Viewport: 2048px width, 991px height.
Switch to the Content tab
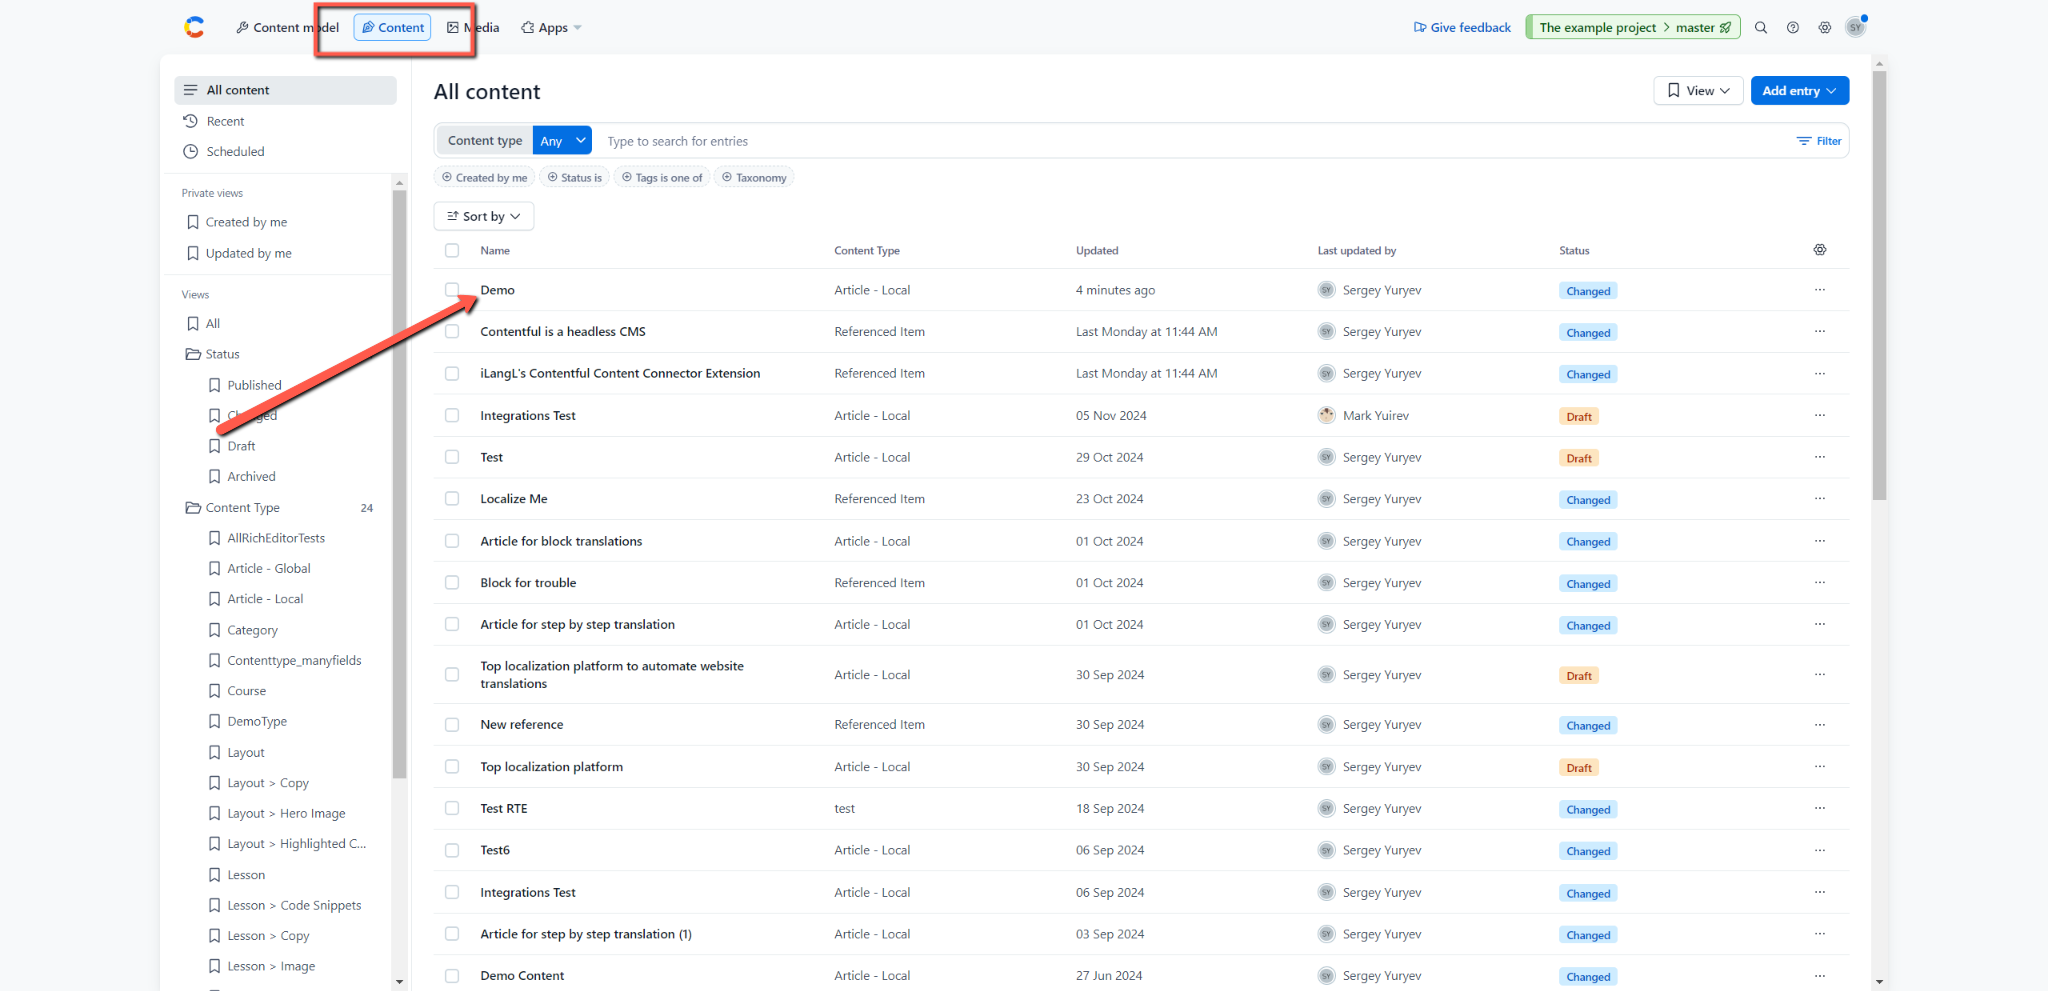(x=392, y=28)
